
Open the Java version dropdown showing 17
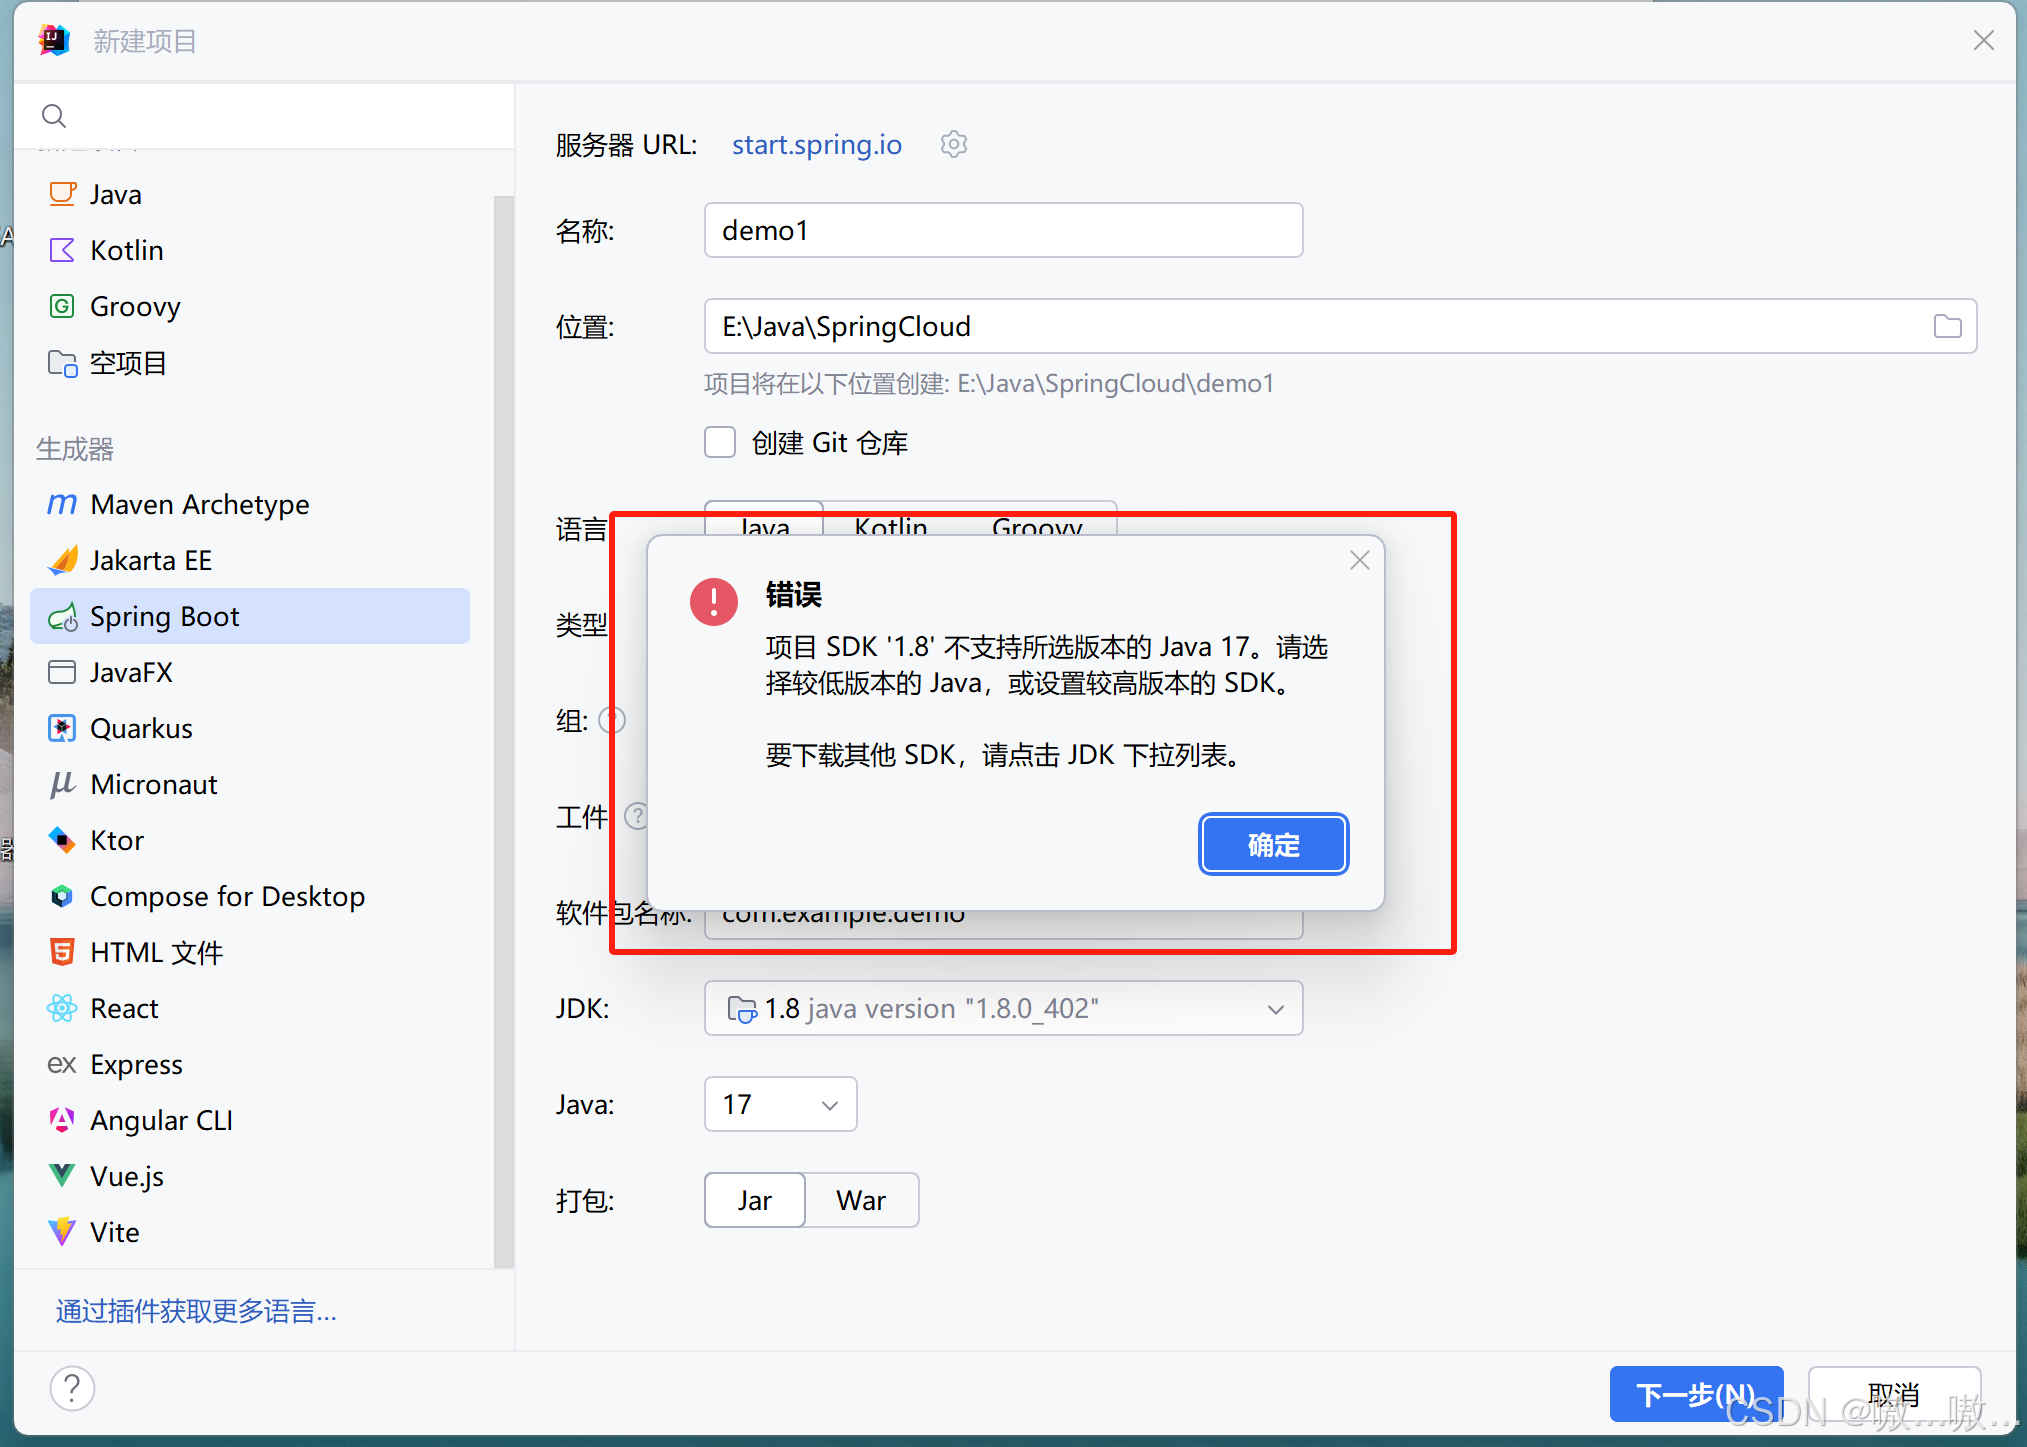pyautogui.click(x=780, y=1104)
